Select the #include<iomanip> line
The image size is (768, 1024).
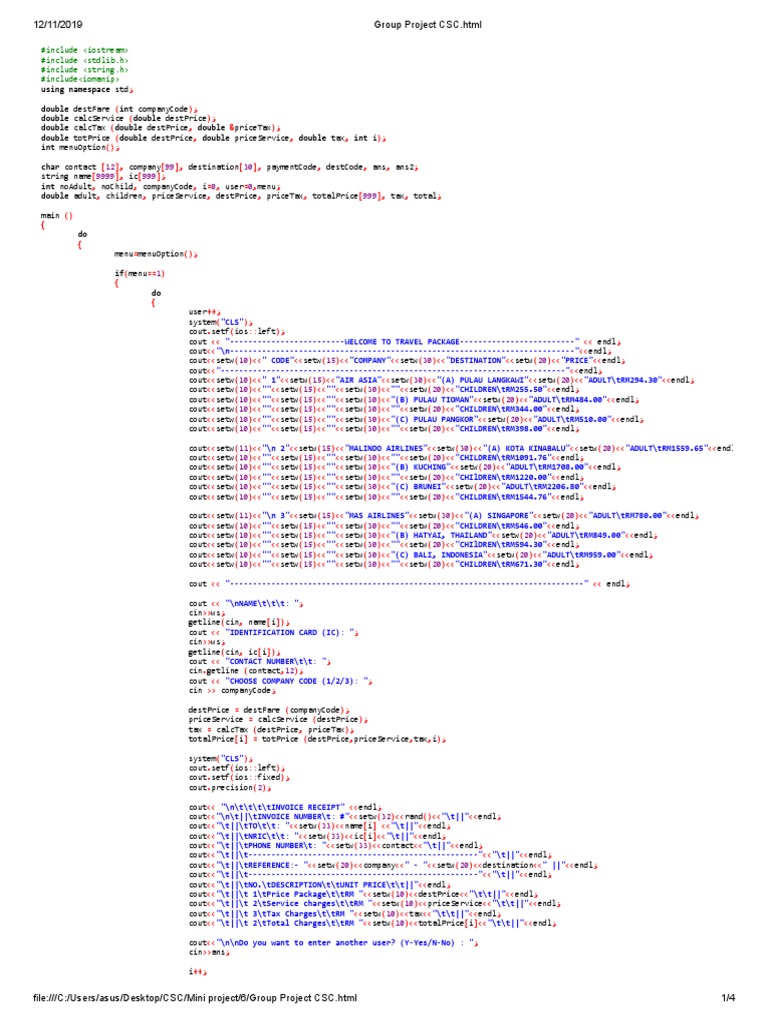[x=80, y=80]
